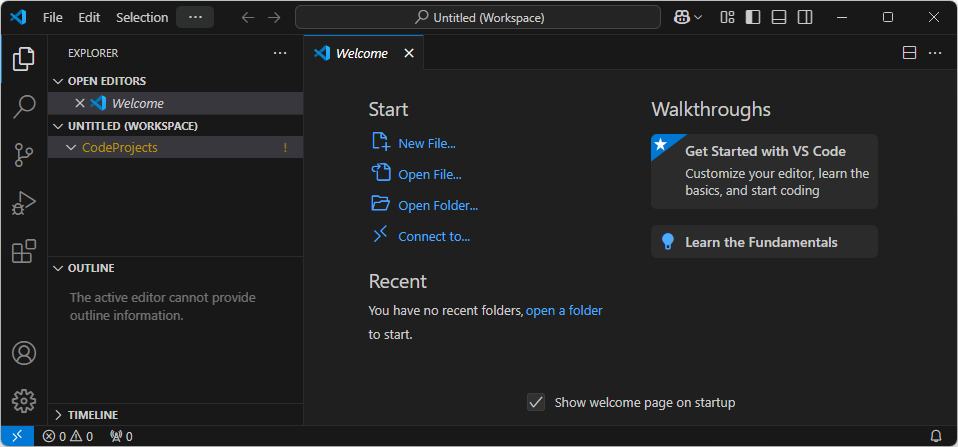The width and height of the screenshot is (958, 447).
Task: Open Get Started with VS Code walkthrough
Action: [x=764, y=172]
